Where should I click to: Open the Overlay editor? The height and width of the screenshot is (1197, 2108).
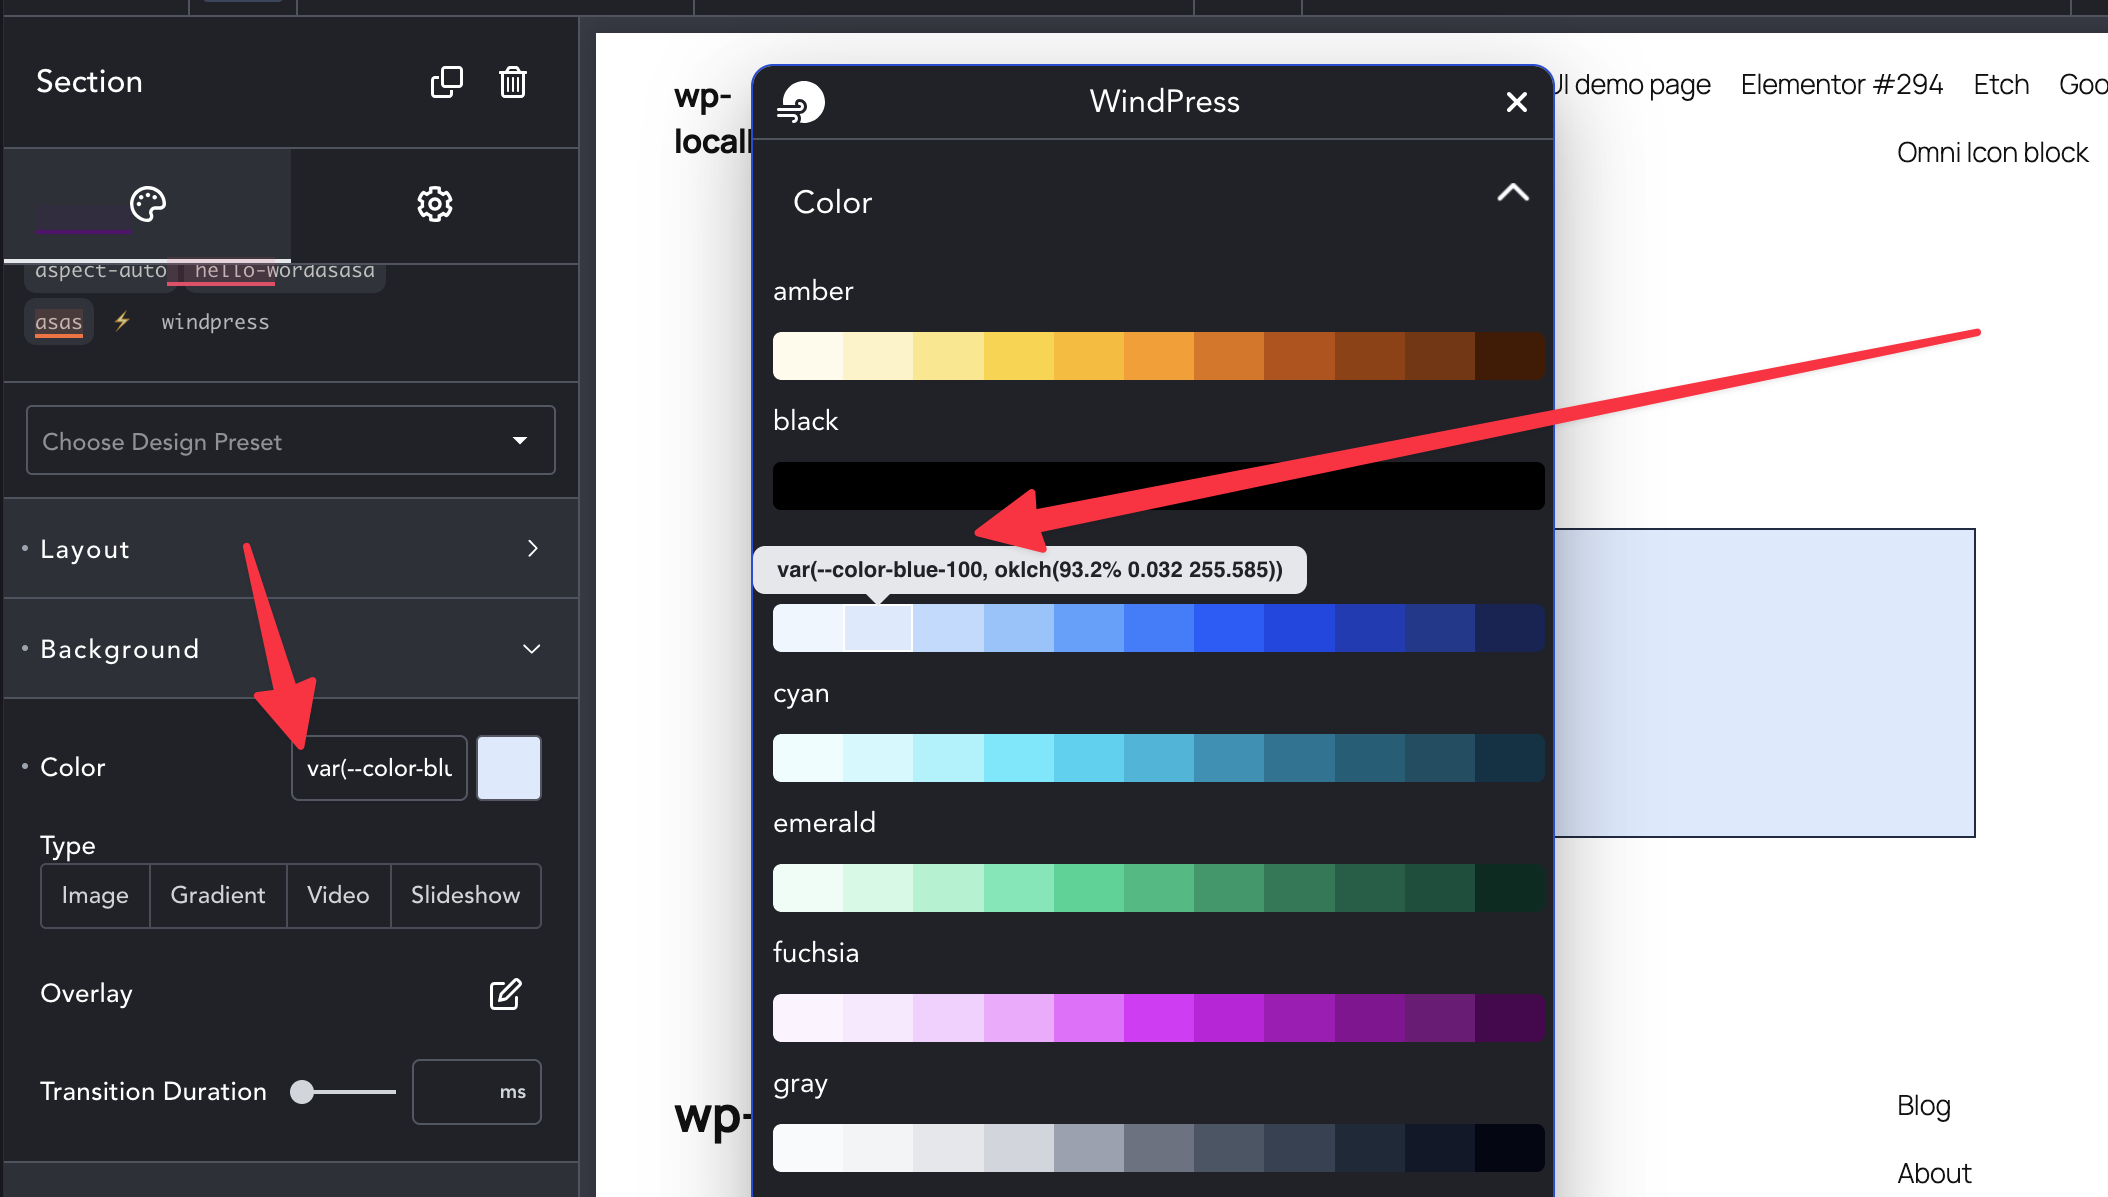(x=505, y=994)
